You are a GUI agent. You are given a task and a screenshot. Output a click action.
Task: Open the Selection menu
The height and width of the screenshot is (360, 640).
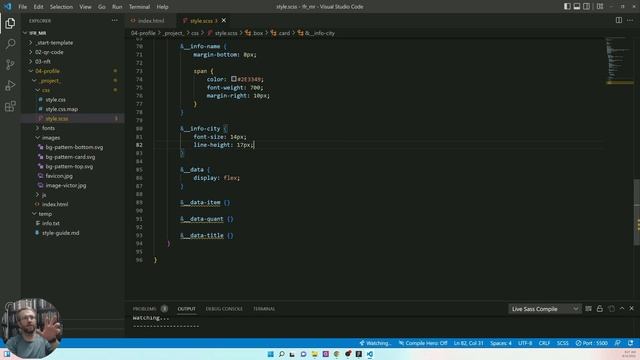point(61,7)
